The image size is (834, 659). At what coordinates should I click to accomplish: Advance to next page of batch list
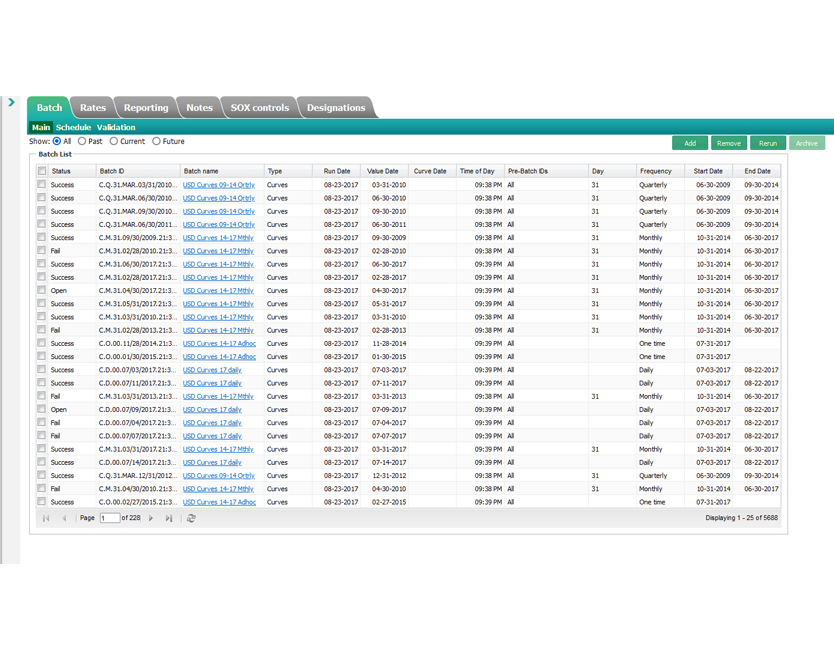tap(151, 518)
